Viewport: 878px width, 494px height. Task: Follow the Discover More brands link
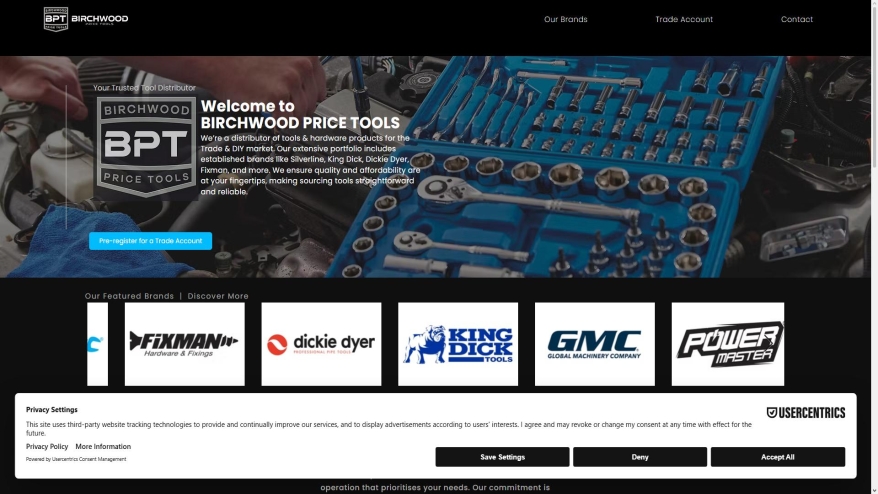coord(218,296)
